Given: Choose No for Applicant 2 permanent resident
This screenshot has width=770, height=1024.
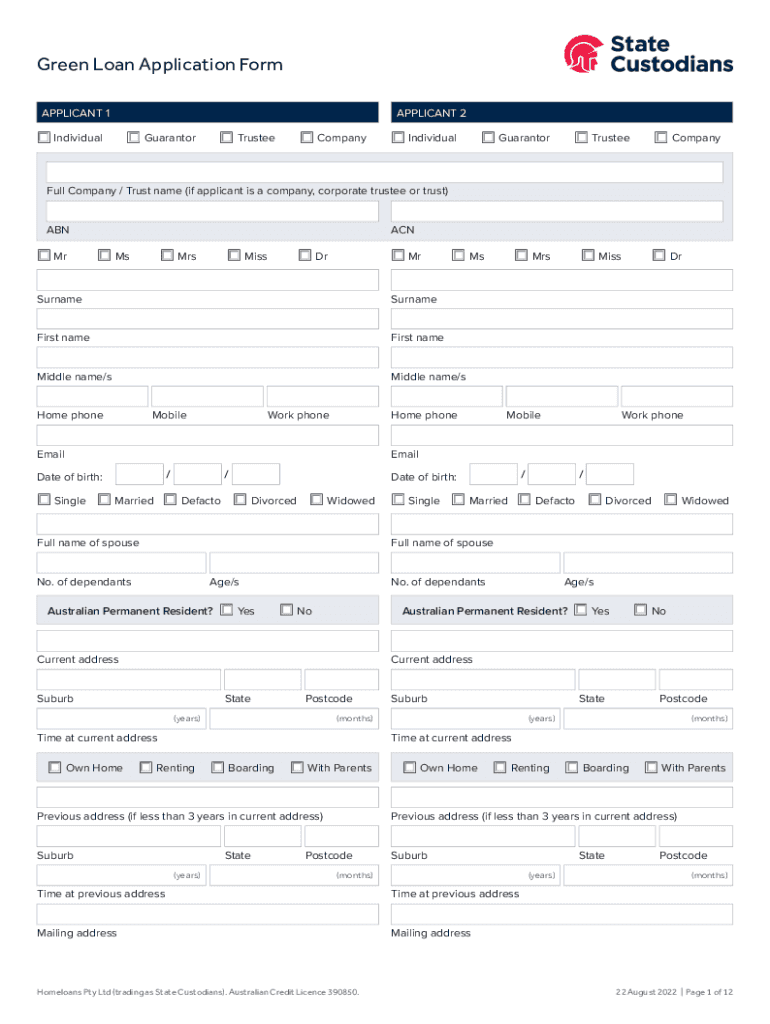Looking at the screenshot, I should [x=641, y=610].
